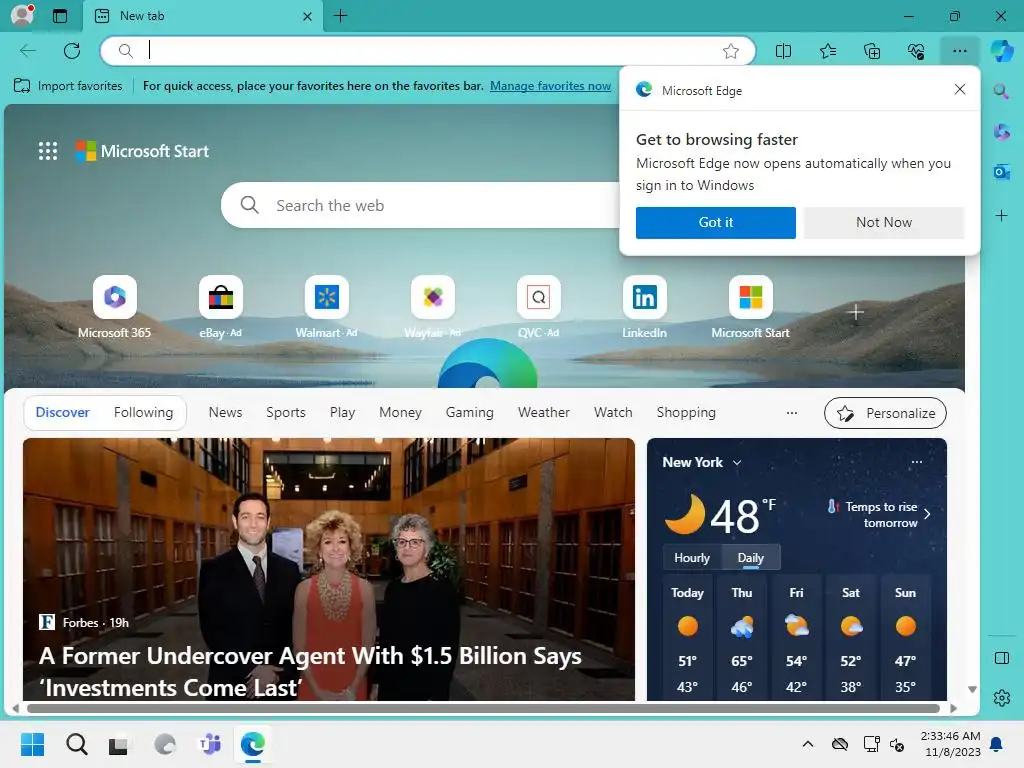Click the horizontal page scrollbar

pyautogui.click(x=483, y=709)
